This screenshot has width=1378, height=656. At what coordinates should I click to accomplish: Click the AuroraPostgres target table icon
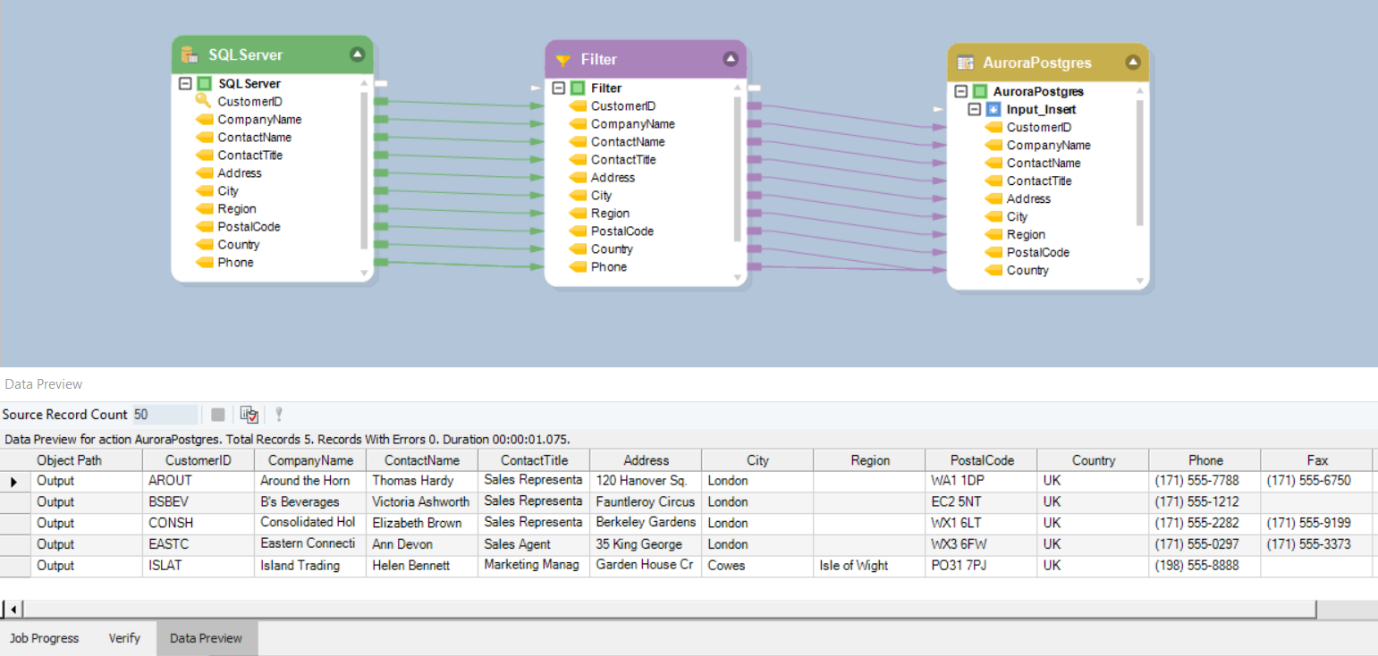pos(965,62)
